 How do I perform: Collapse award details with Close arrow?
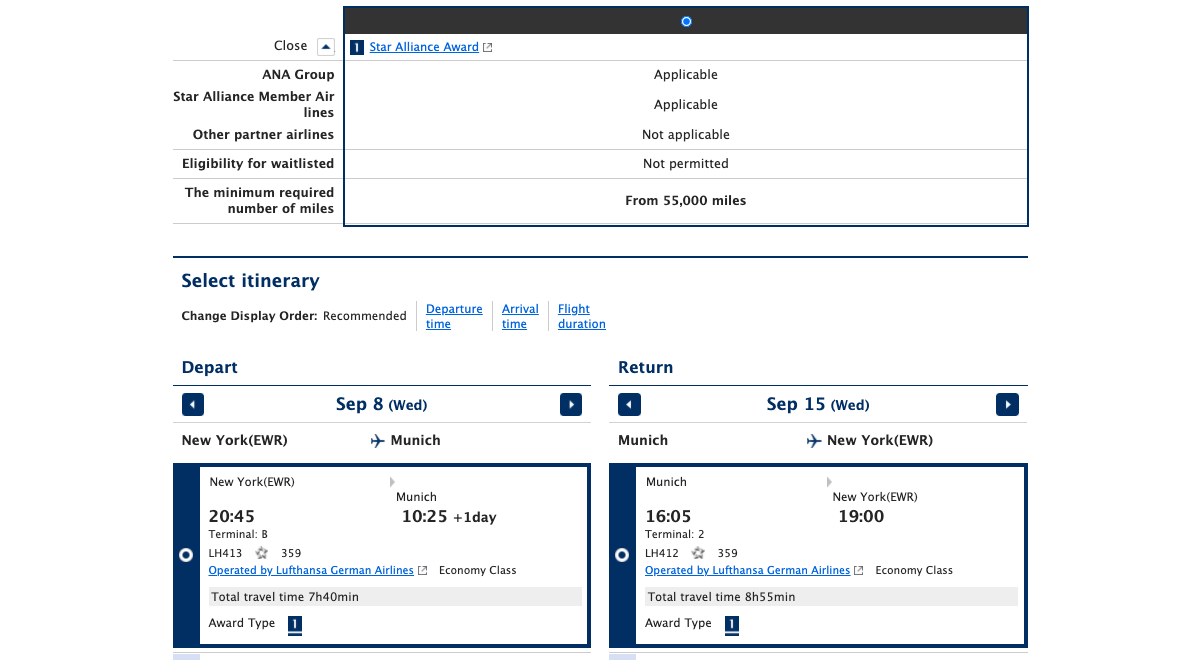pyautogui.click(x=325, y=47)
